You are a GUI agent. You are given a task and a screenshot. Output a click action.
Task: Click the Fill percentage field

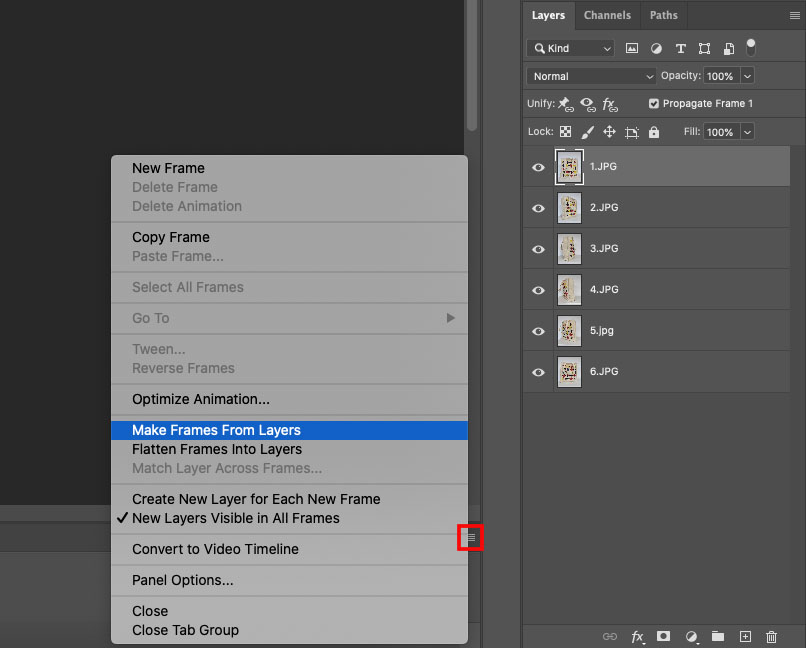720,132
